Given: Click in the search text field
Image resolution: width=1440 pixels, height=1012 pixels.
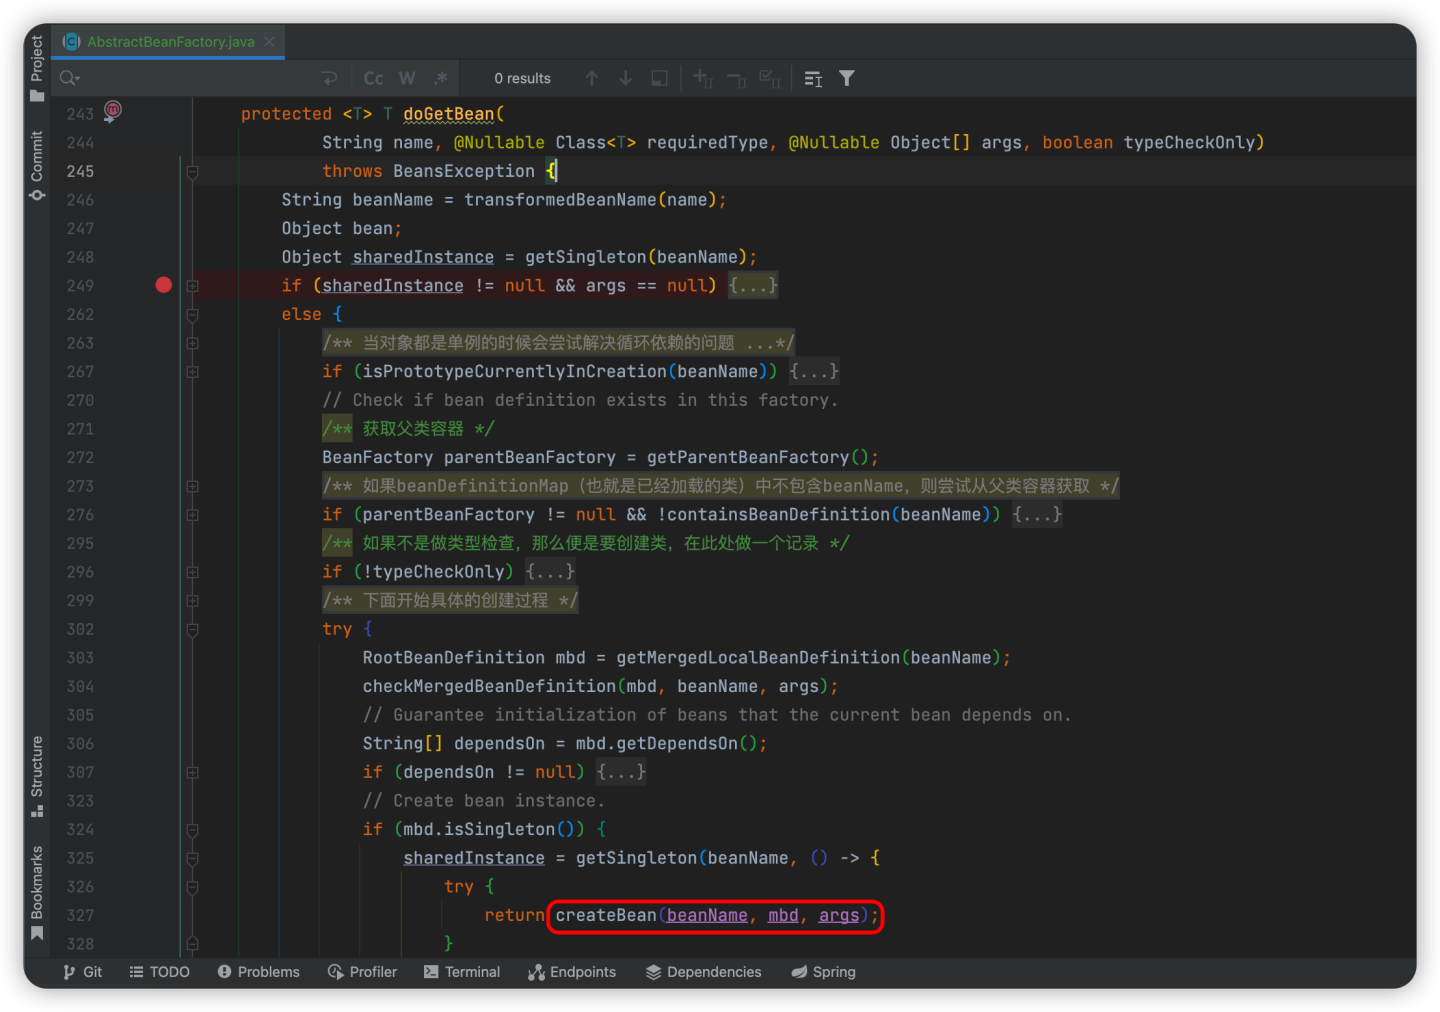Looking at the screenshot, I should 200,78.
